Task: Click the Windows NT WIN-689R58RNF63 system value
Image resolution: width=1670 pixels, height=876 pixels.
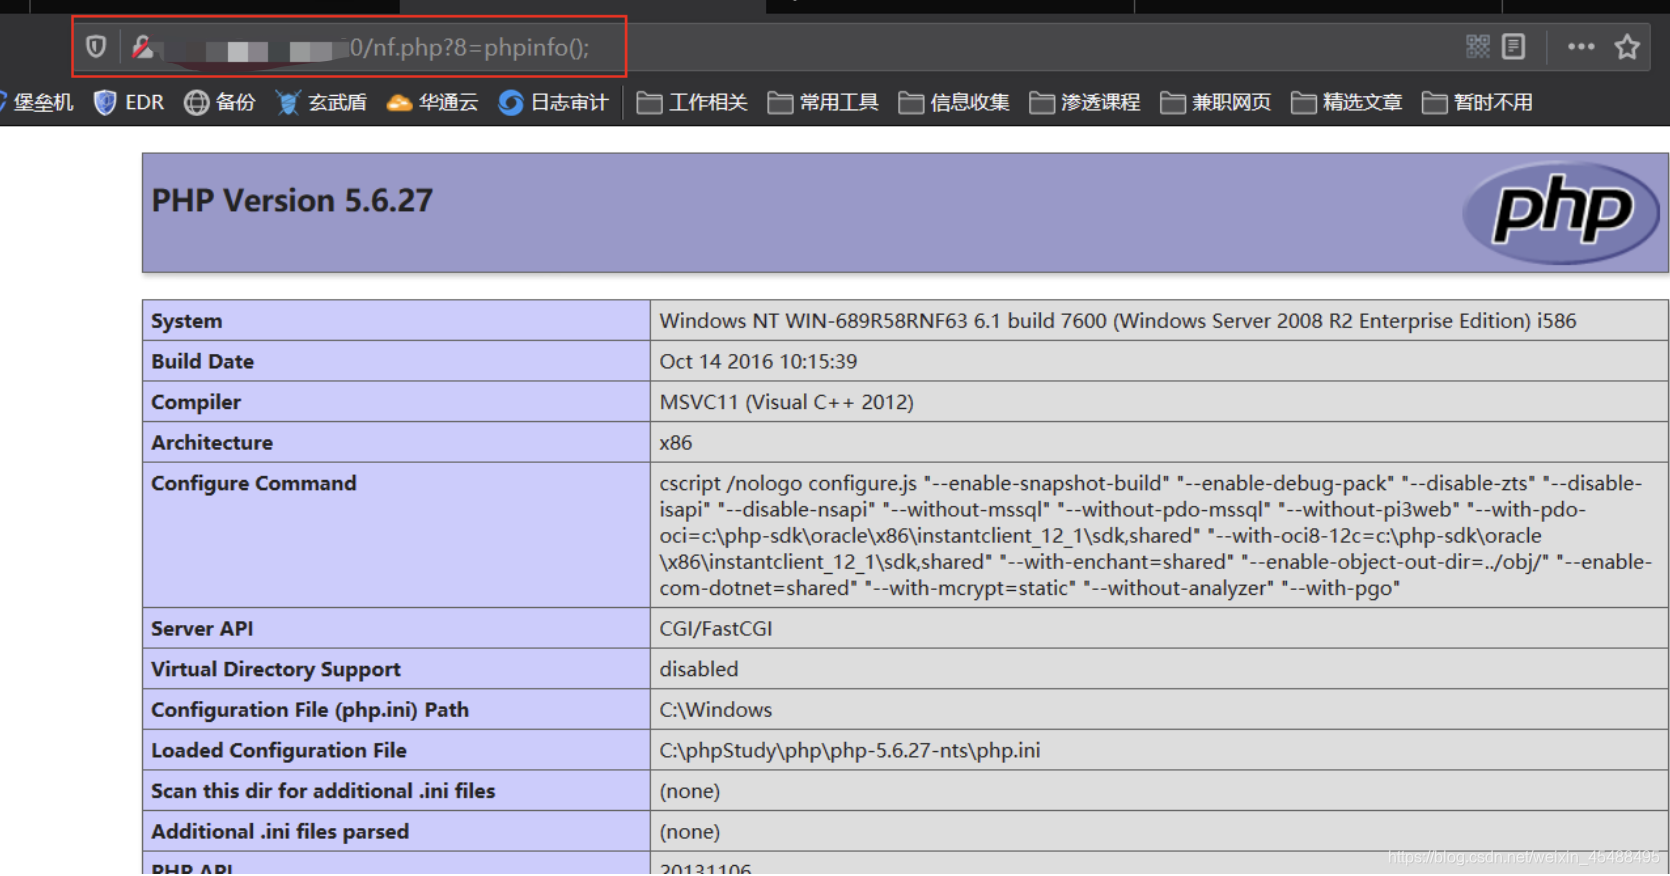Action: 1117,321
